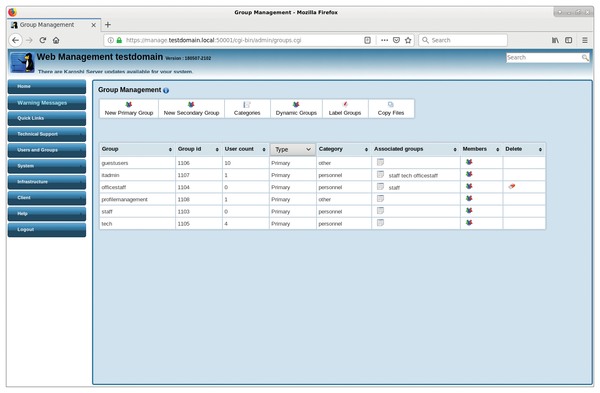This screenshot has height=393, width=600.
Task: Focus the Web Management search field
Action: [x=543, y=57]
